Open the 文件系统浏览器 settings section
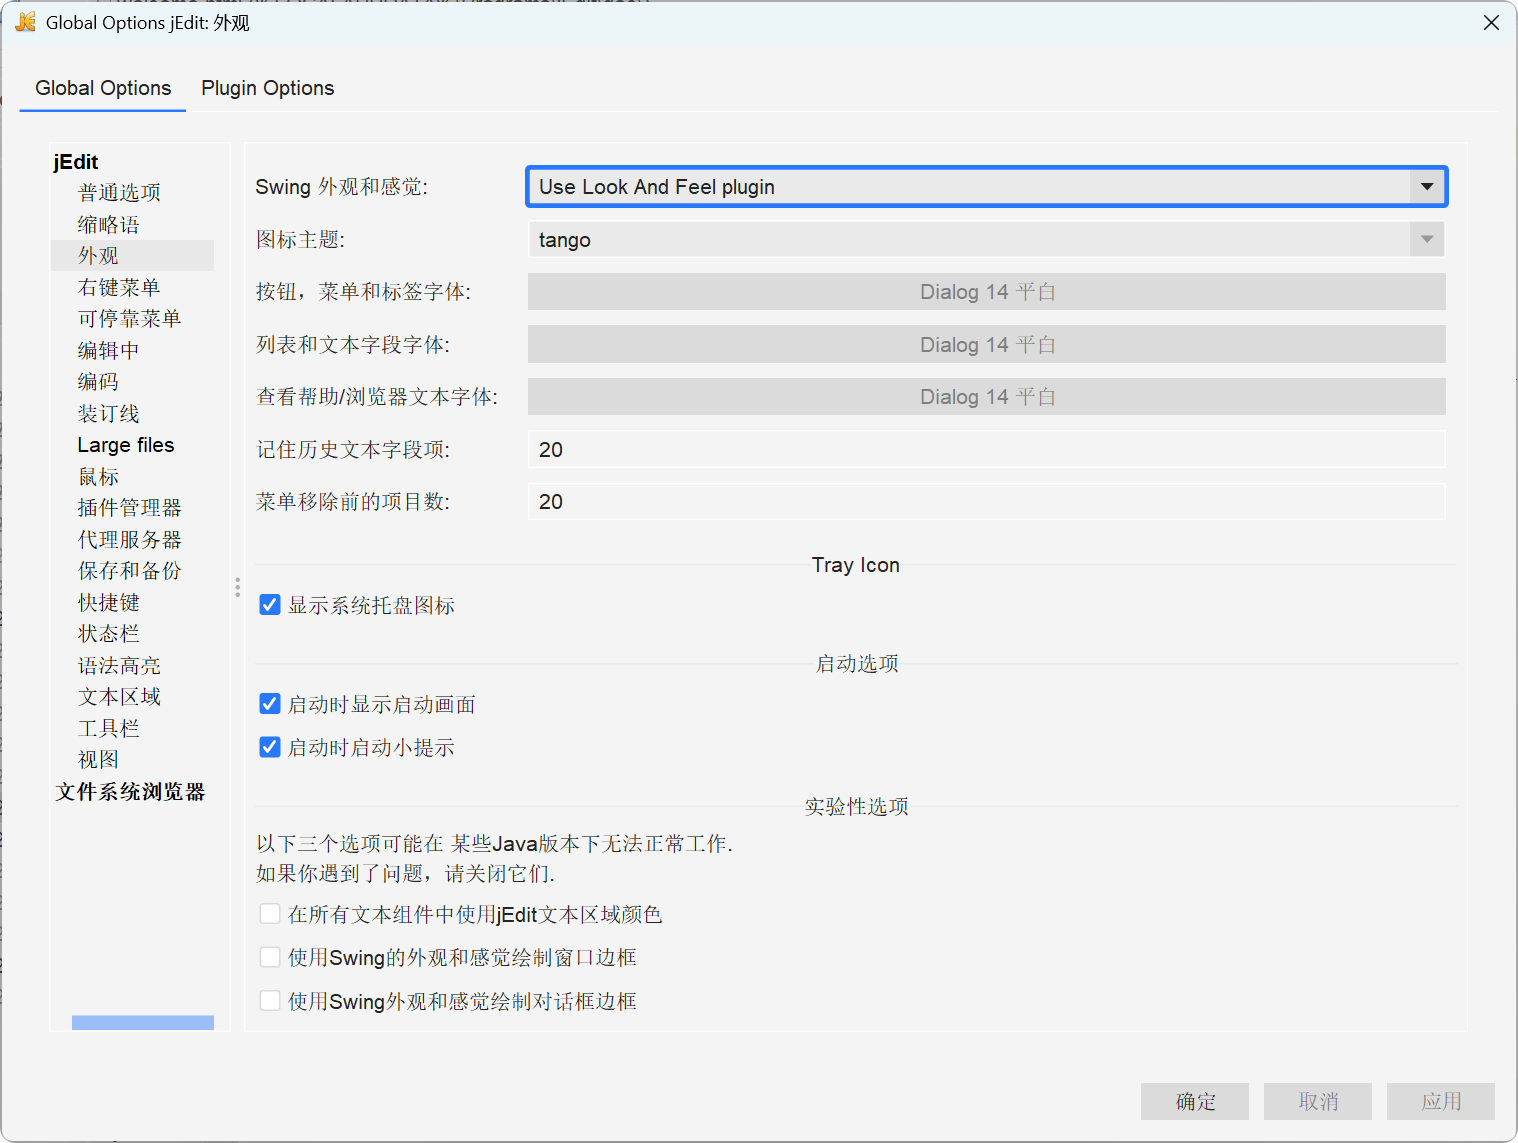 click(130, 791)
